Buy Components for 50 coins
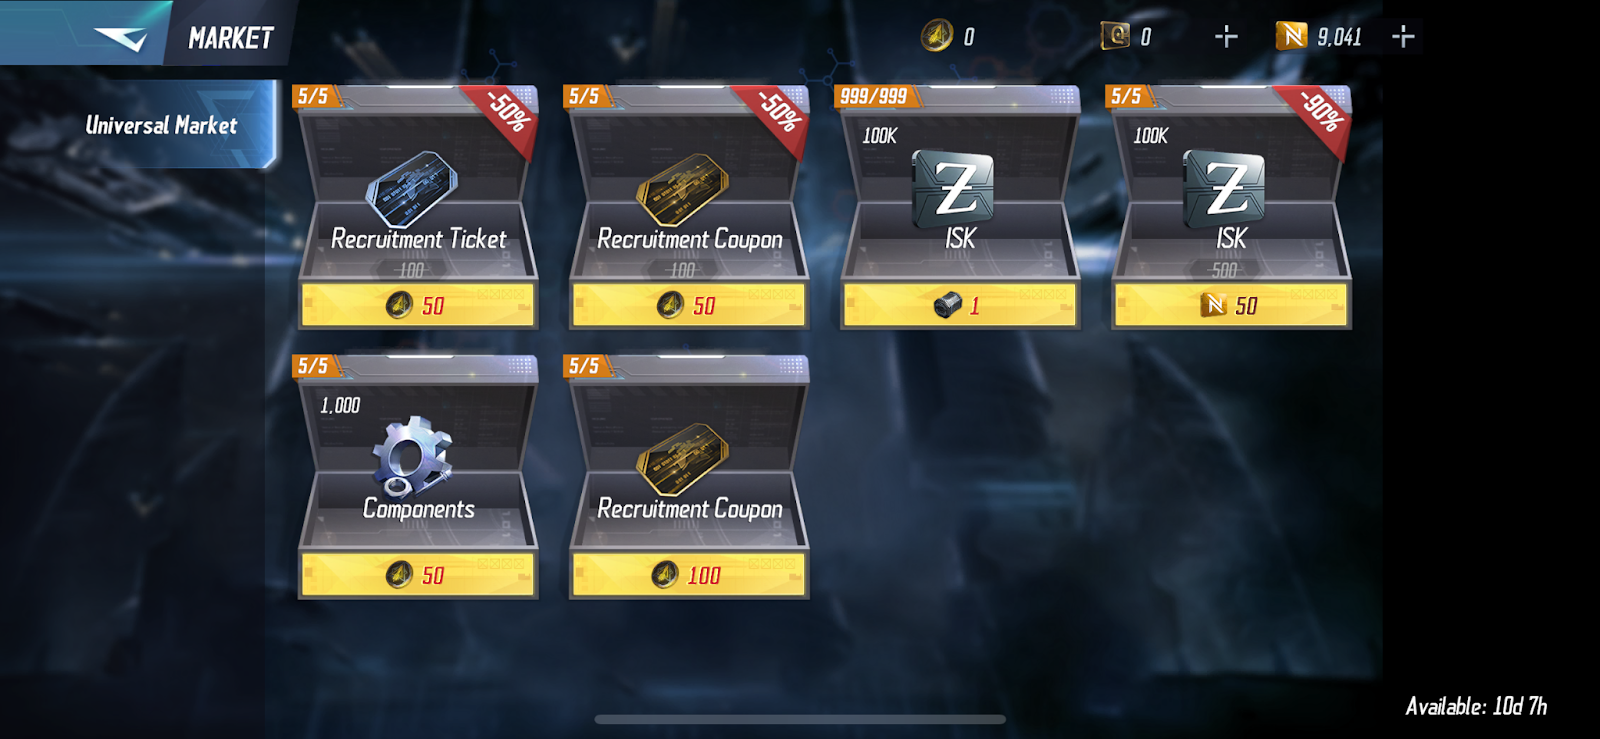The width and height of the screenshot is (1600, 739). coord(418,575)
